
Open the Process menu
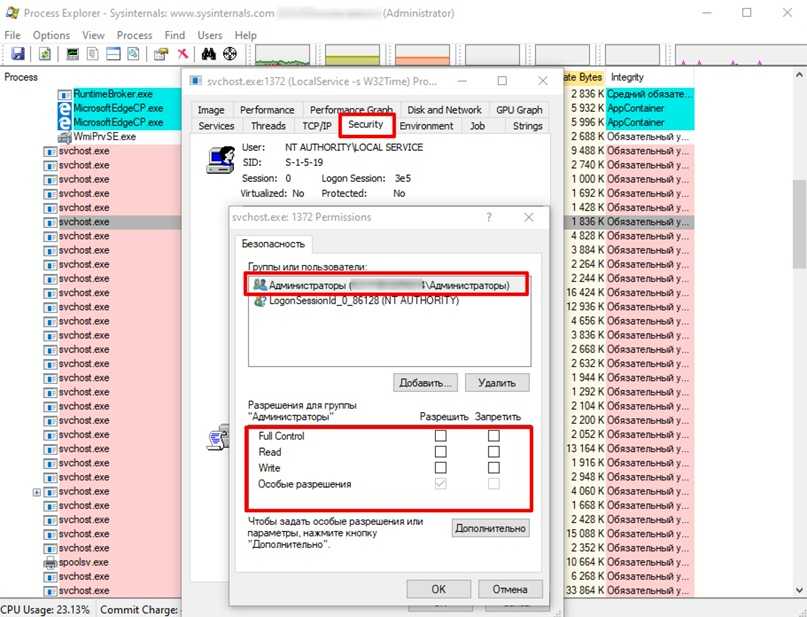coord(134,35)
